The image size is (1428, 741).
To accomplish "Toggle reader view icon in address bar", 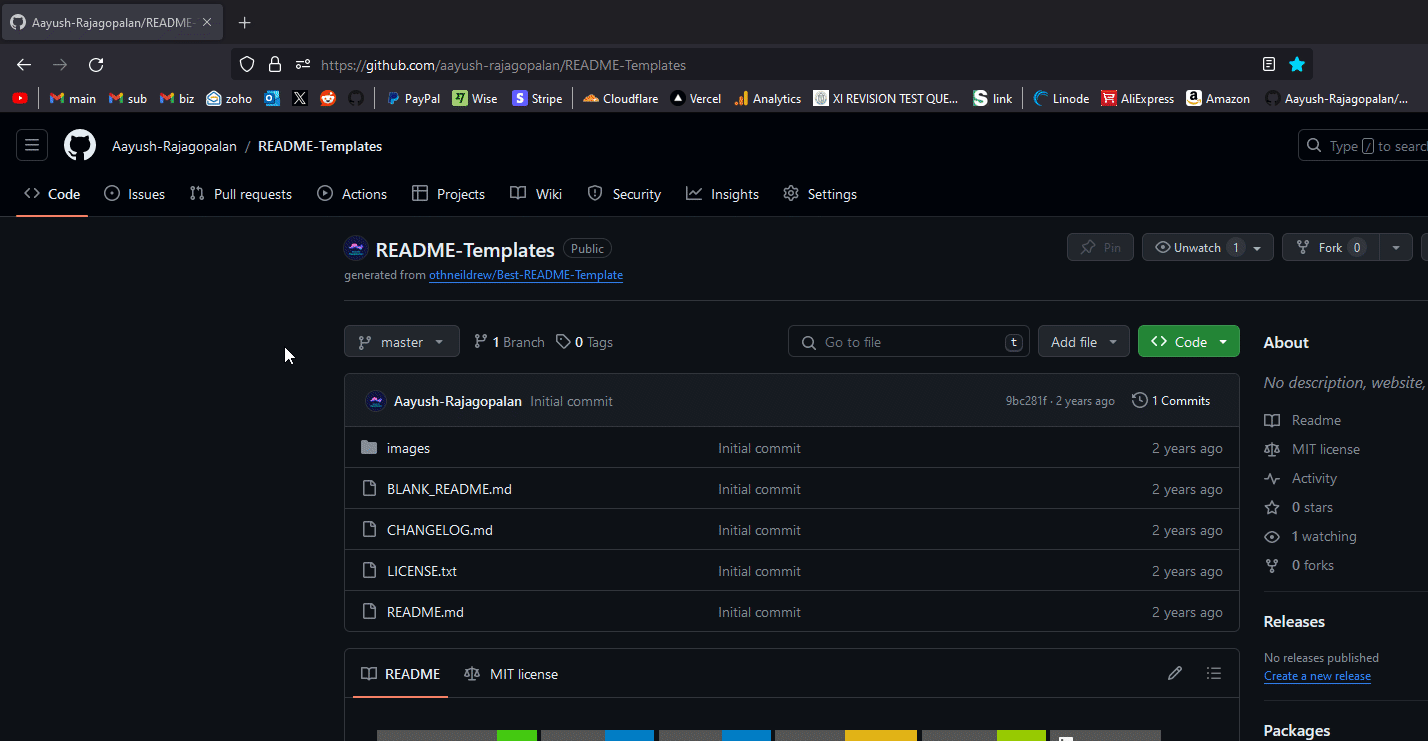I will pos(1269,65).
